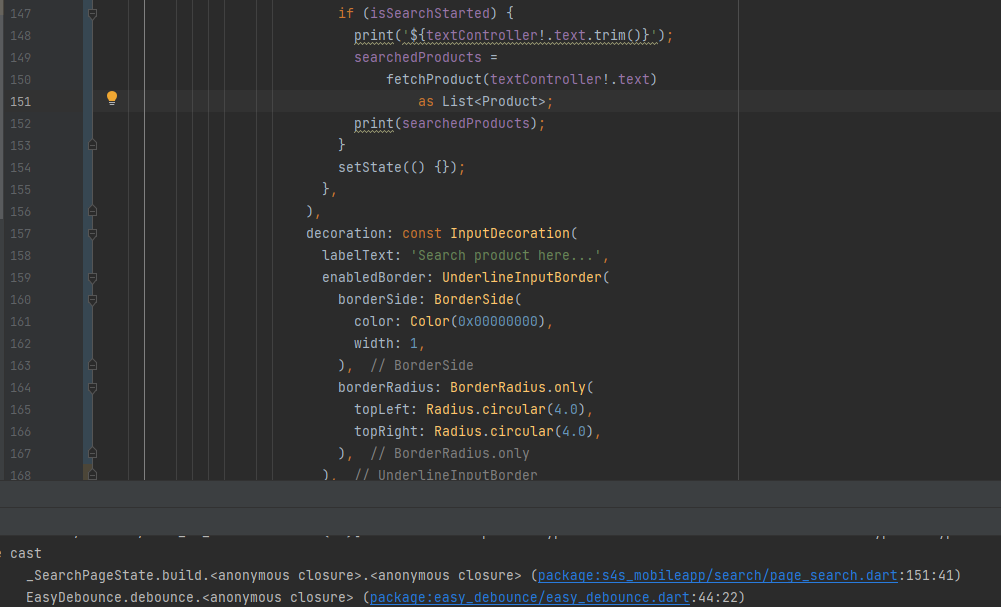Collapse the UnderlineInputBorder block at line 159
The height and width of the screenshot is (607, 1001).
93,278
